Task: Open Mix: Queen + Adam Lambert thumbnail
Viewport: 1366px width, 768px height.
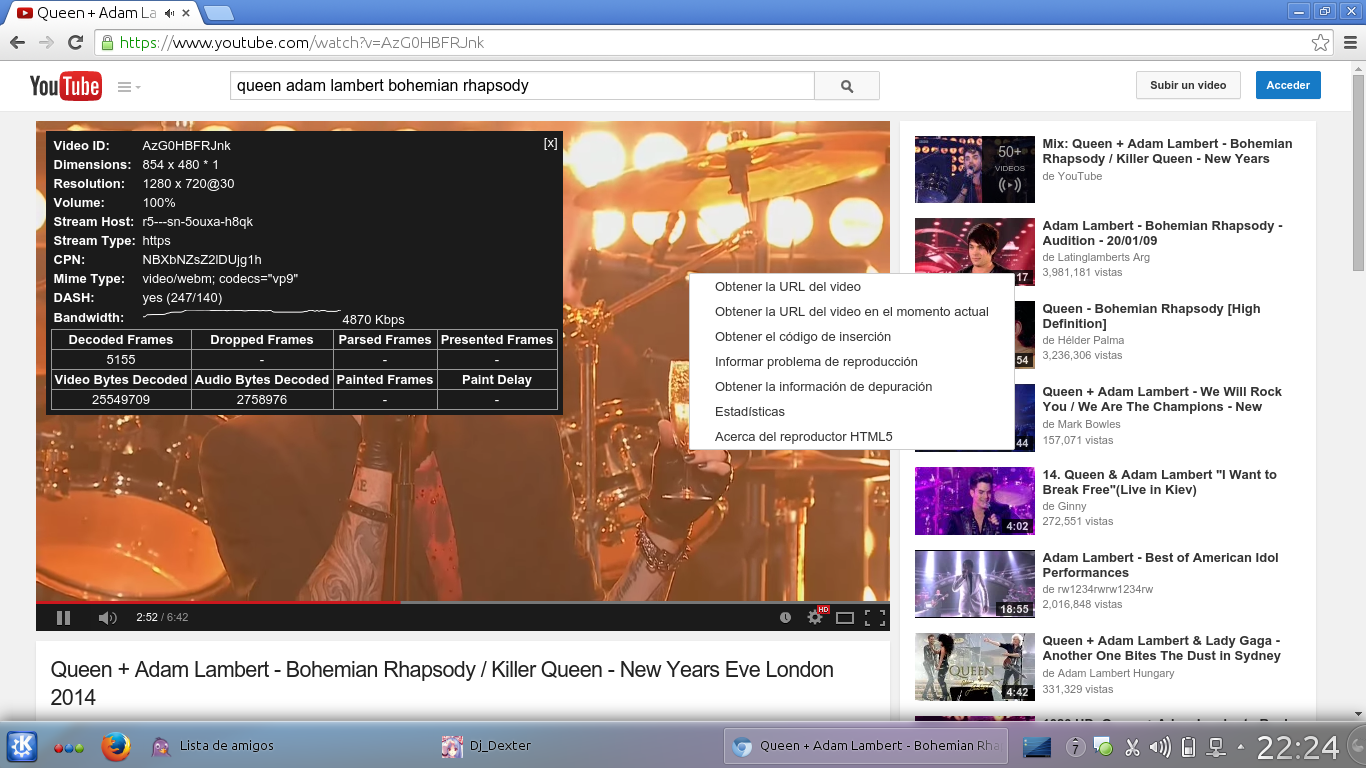Action: [975, 169]
